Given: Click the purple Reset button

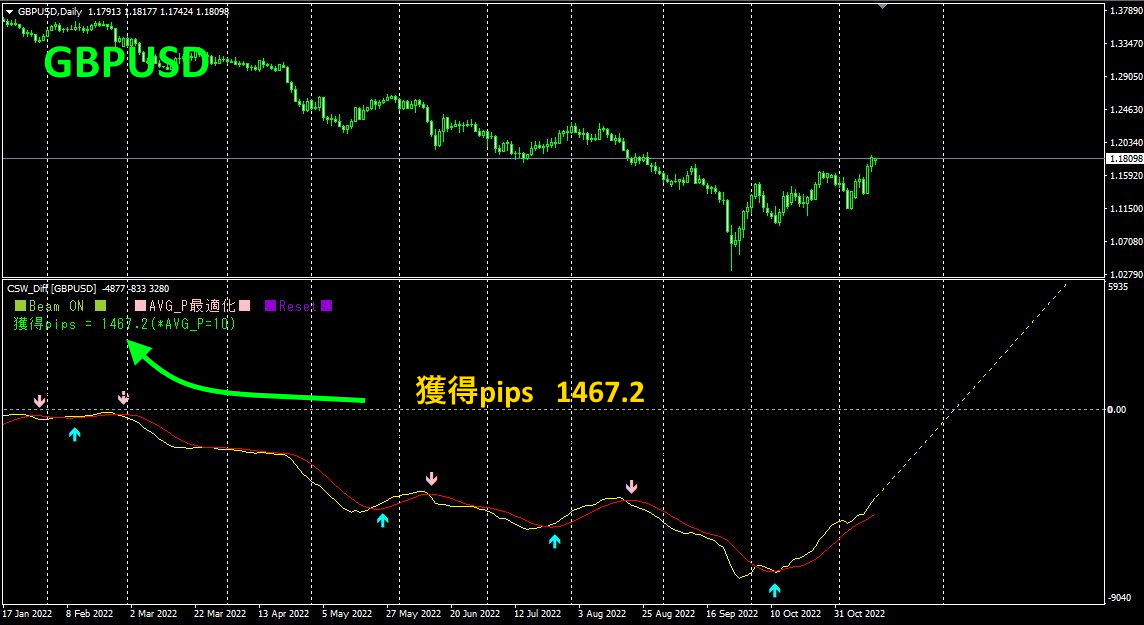Looking at the screenshot, I should point(298,306).
